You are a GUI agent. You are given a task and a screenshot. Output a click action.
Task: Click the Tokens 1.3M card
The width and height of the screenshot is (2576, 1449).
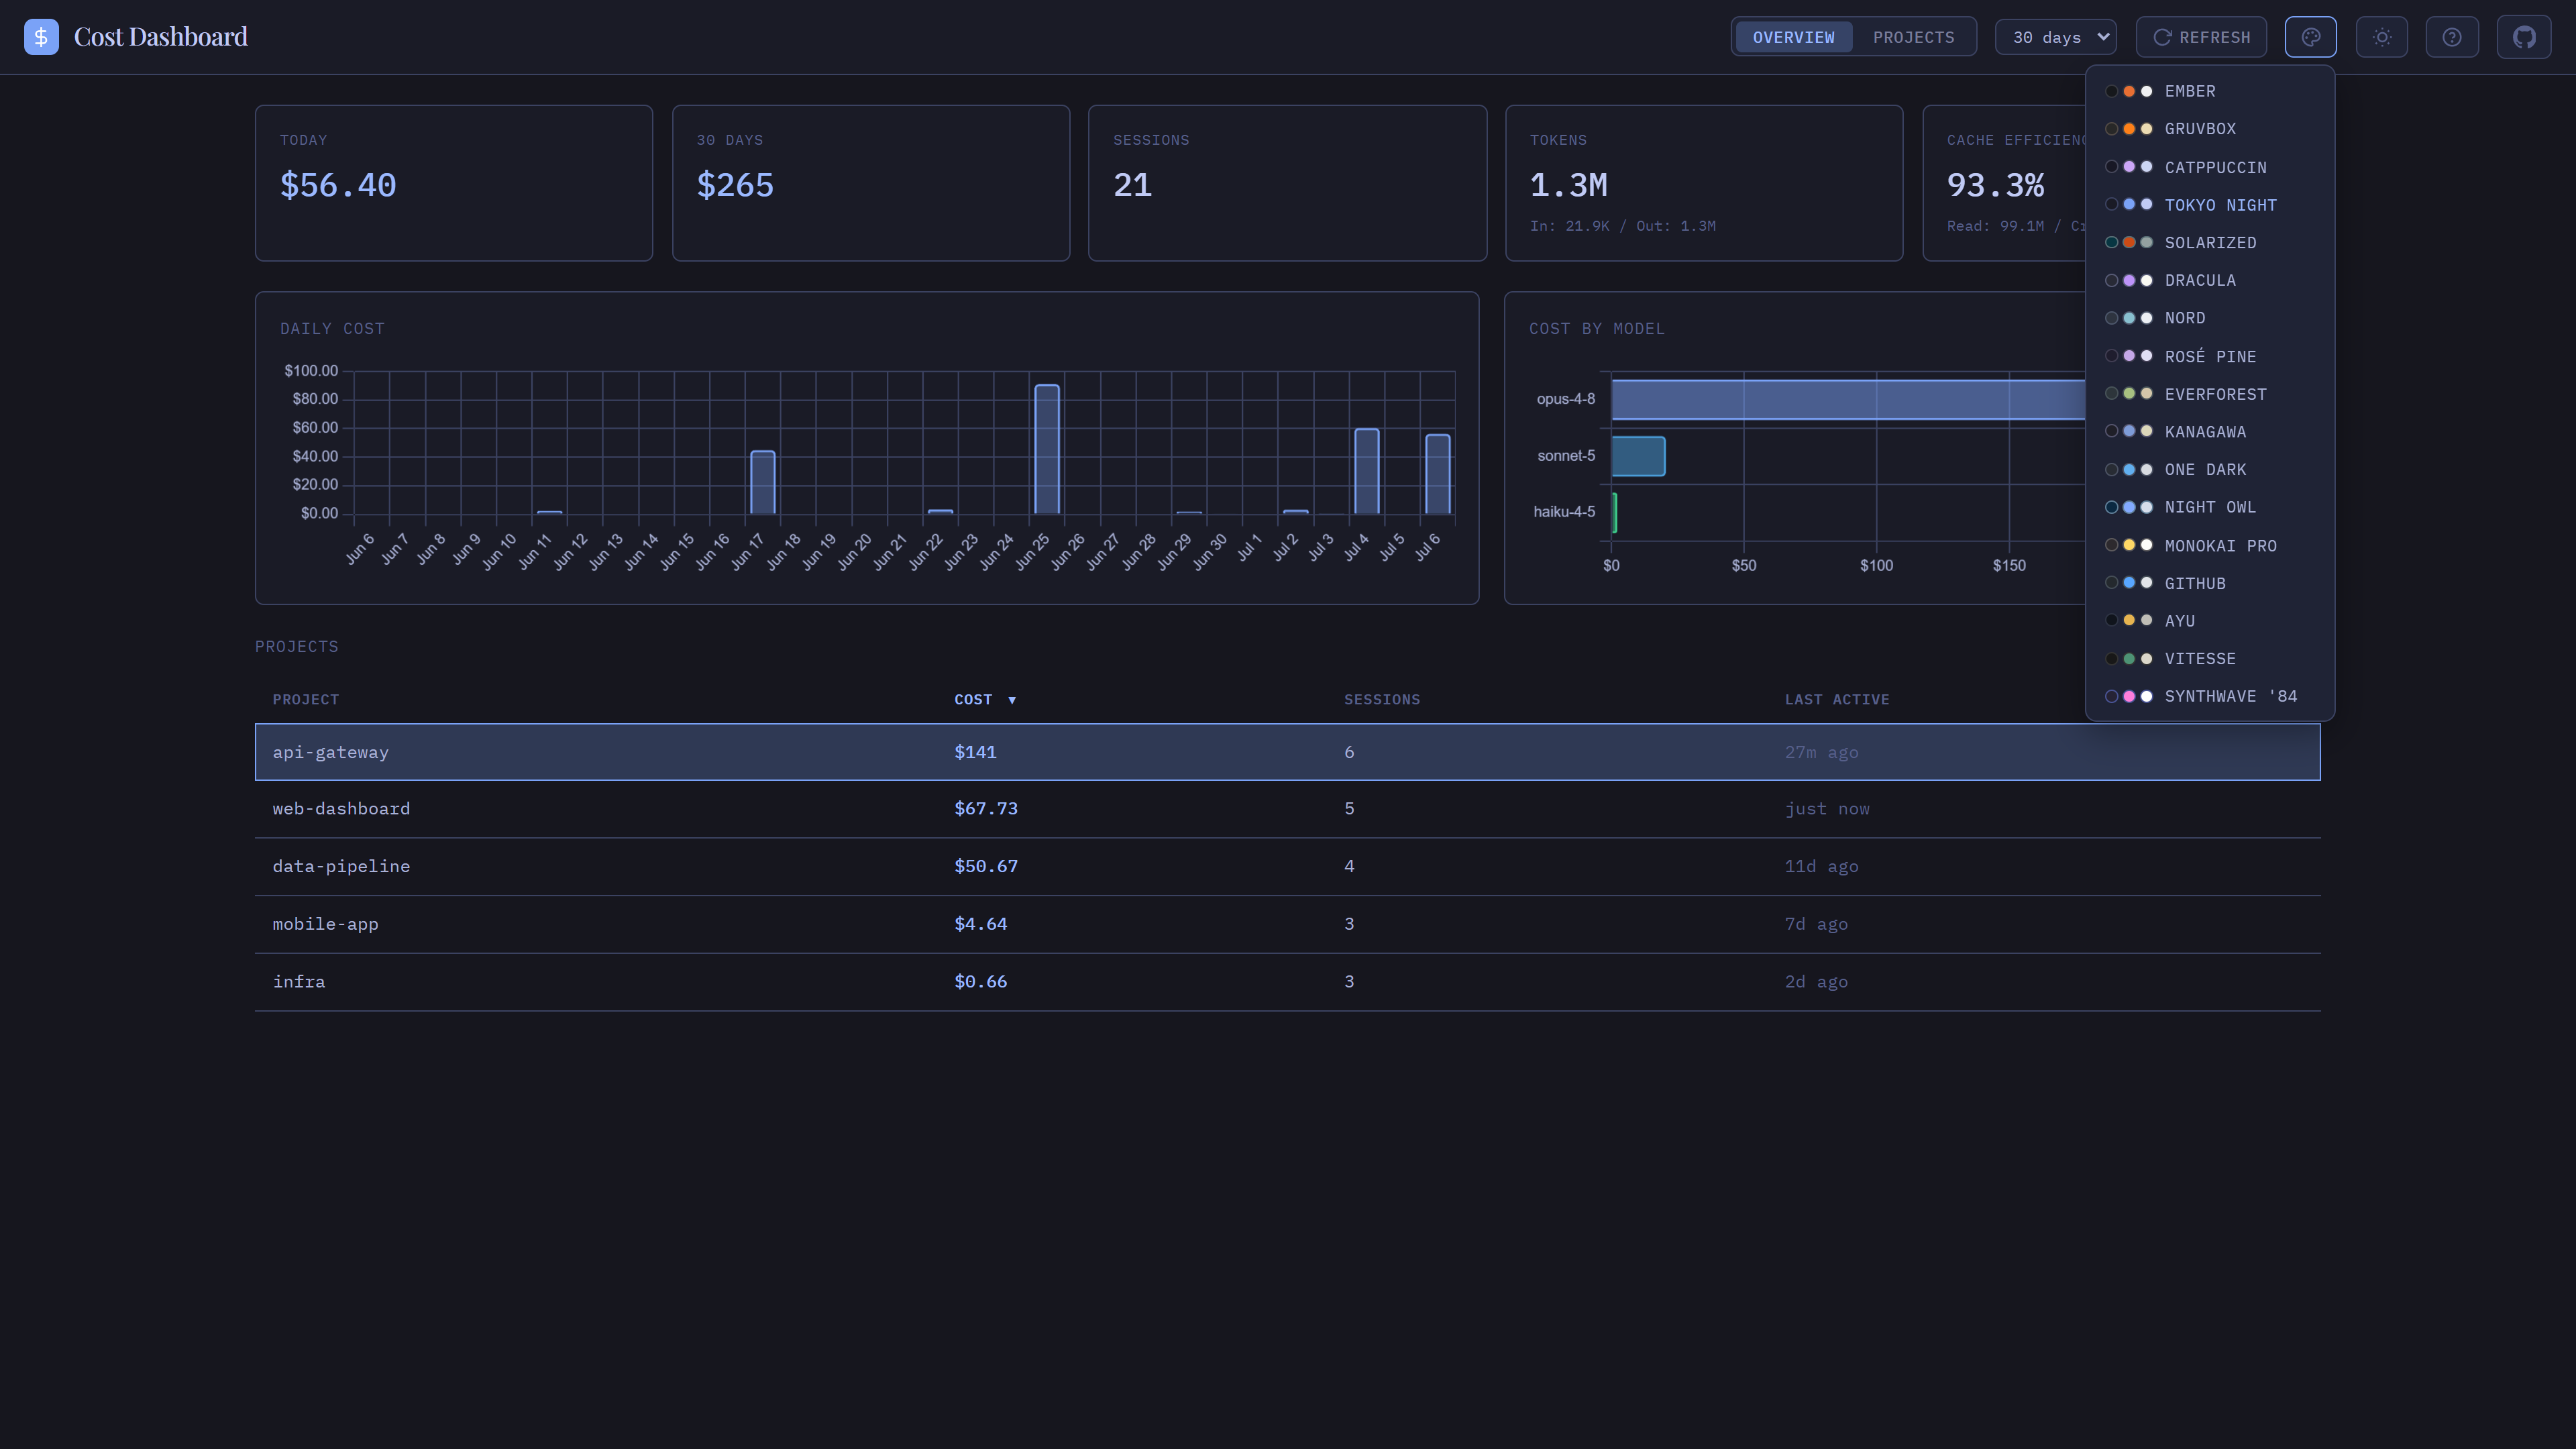(x=1704, y=183)
